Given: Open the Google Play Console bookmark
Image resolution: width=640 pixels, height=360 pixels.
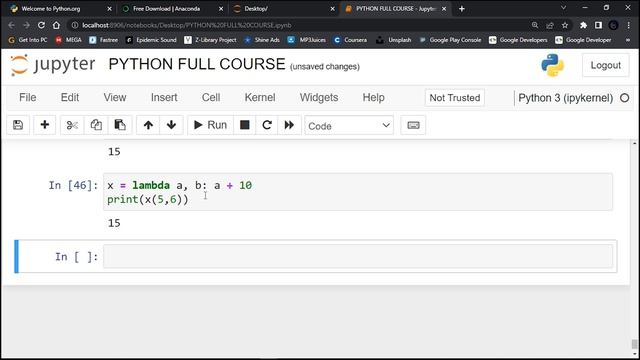Looking at the screenshot, I should coord(450,40).
